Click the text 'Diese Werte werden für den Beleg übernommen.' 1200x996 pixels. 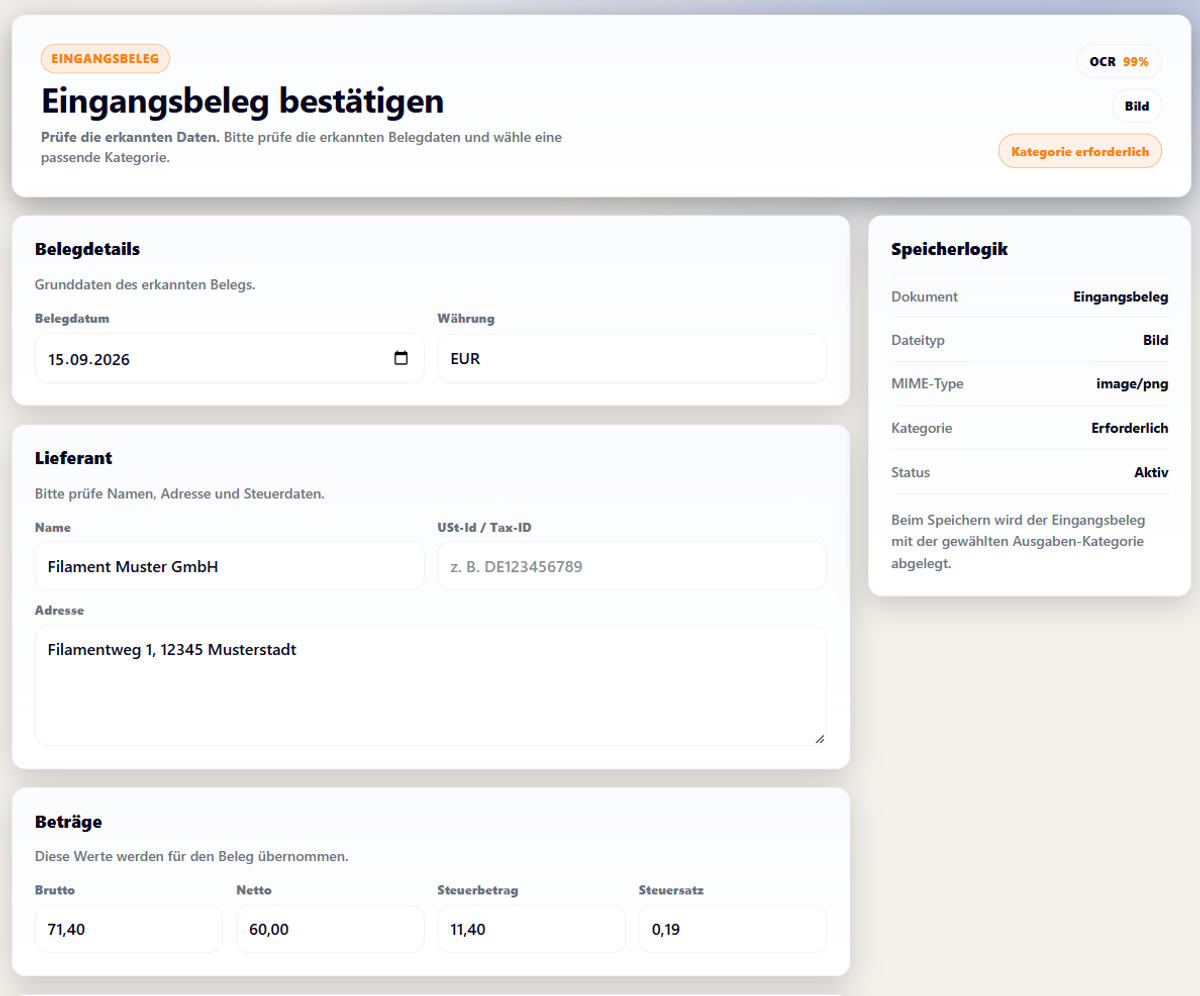pyautogui.click(x=191, y=857)
